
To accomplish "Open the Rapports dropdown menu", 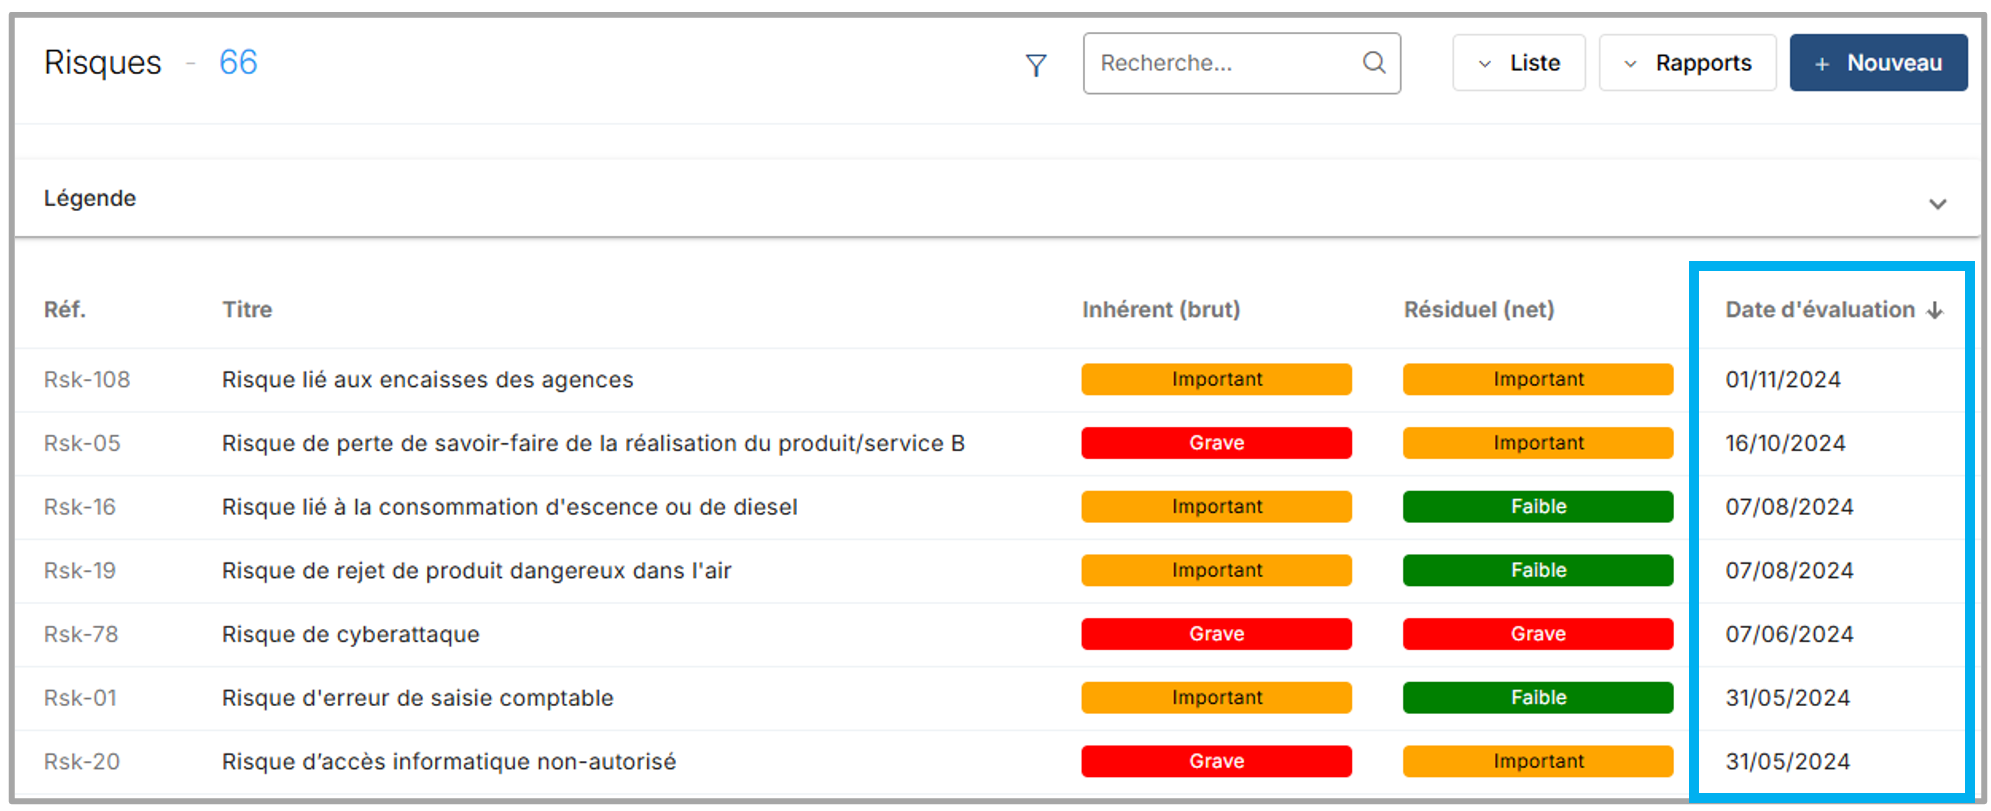I will point(1687,63).
